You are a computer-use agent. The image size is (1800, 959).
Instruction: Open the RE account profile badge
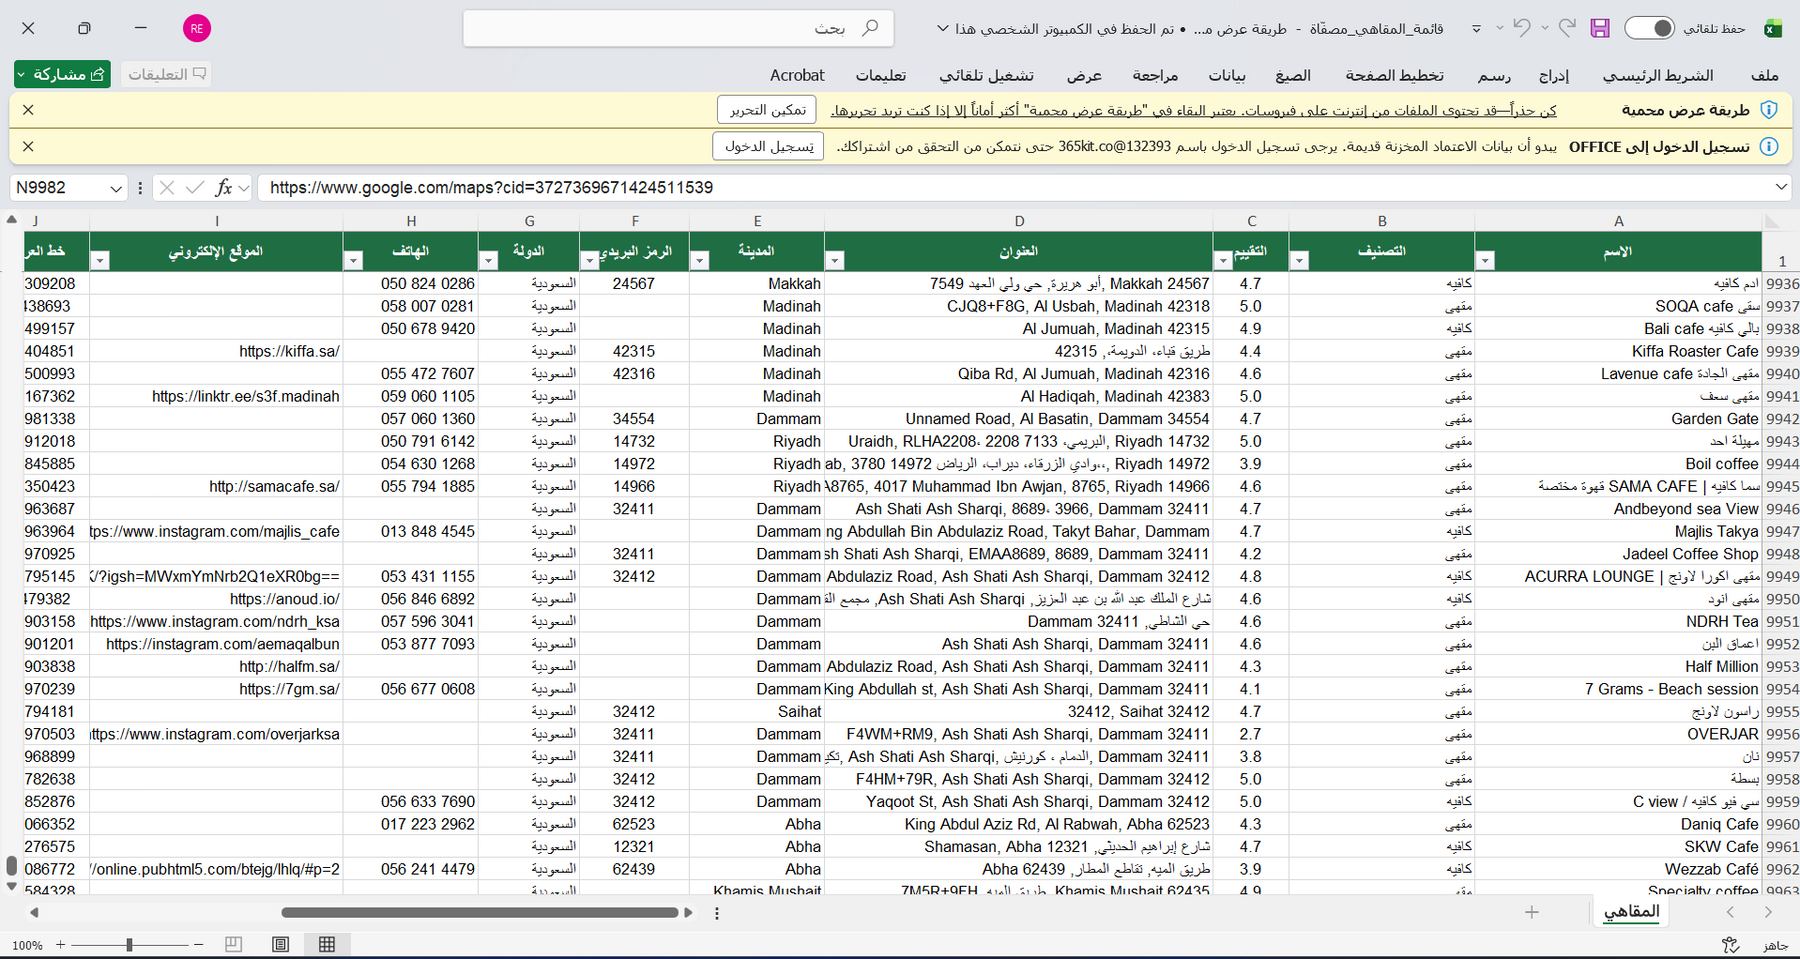pos(197,28)
